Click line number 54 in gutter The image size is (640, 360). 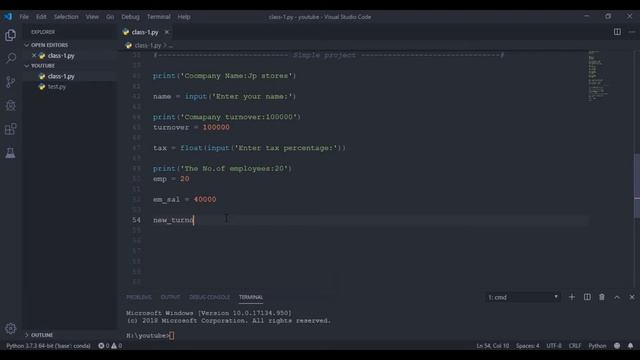point(136,220)
